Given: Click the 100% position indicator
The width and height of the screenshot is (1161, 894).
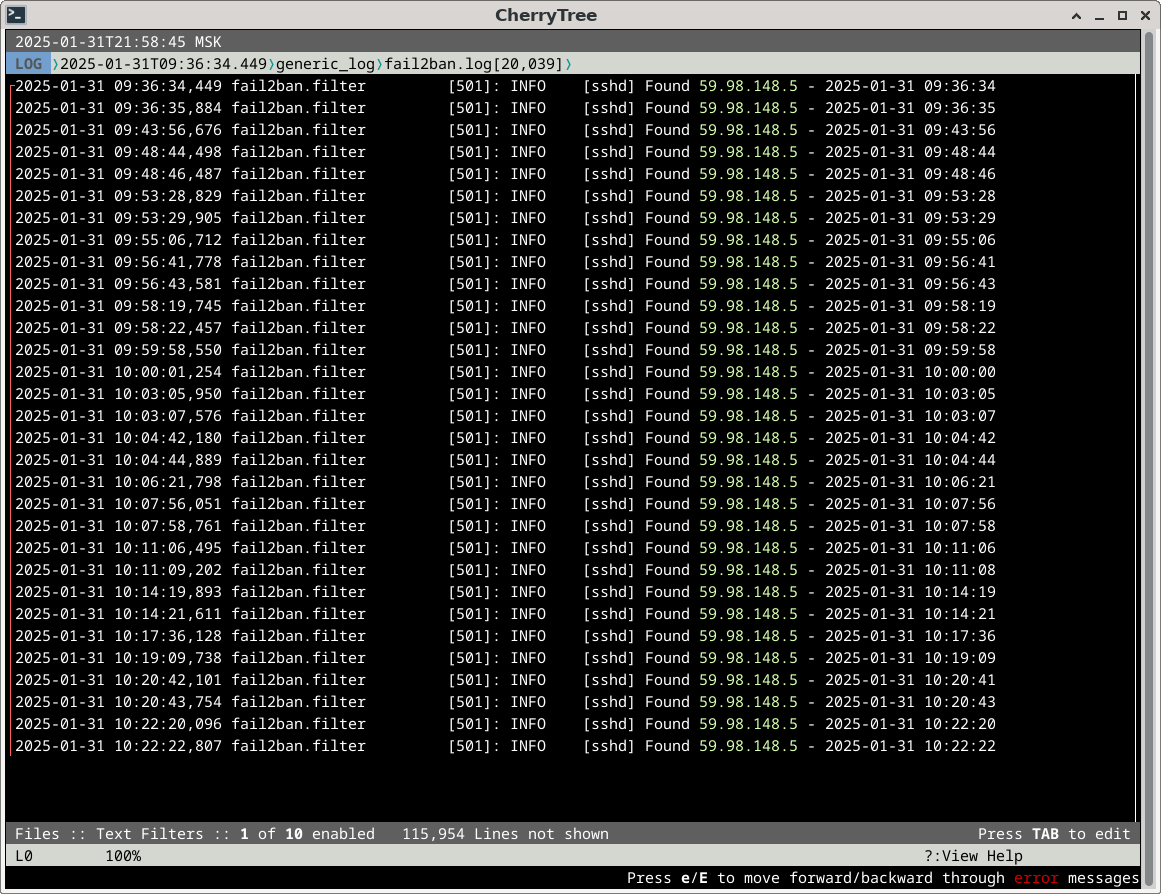Looking at the screenshot, I should tap(123, 856).
